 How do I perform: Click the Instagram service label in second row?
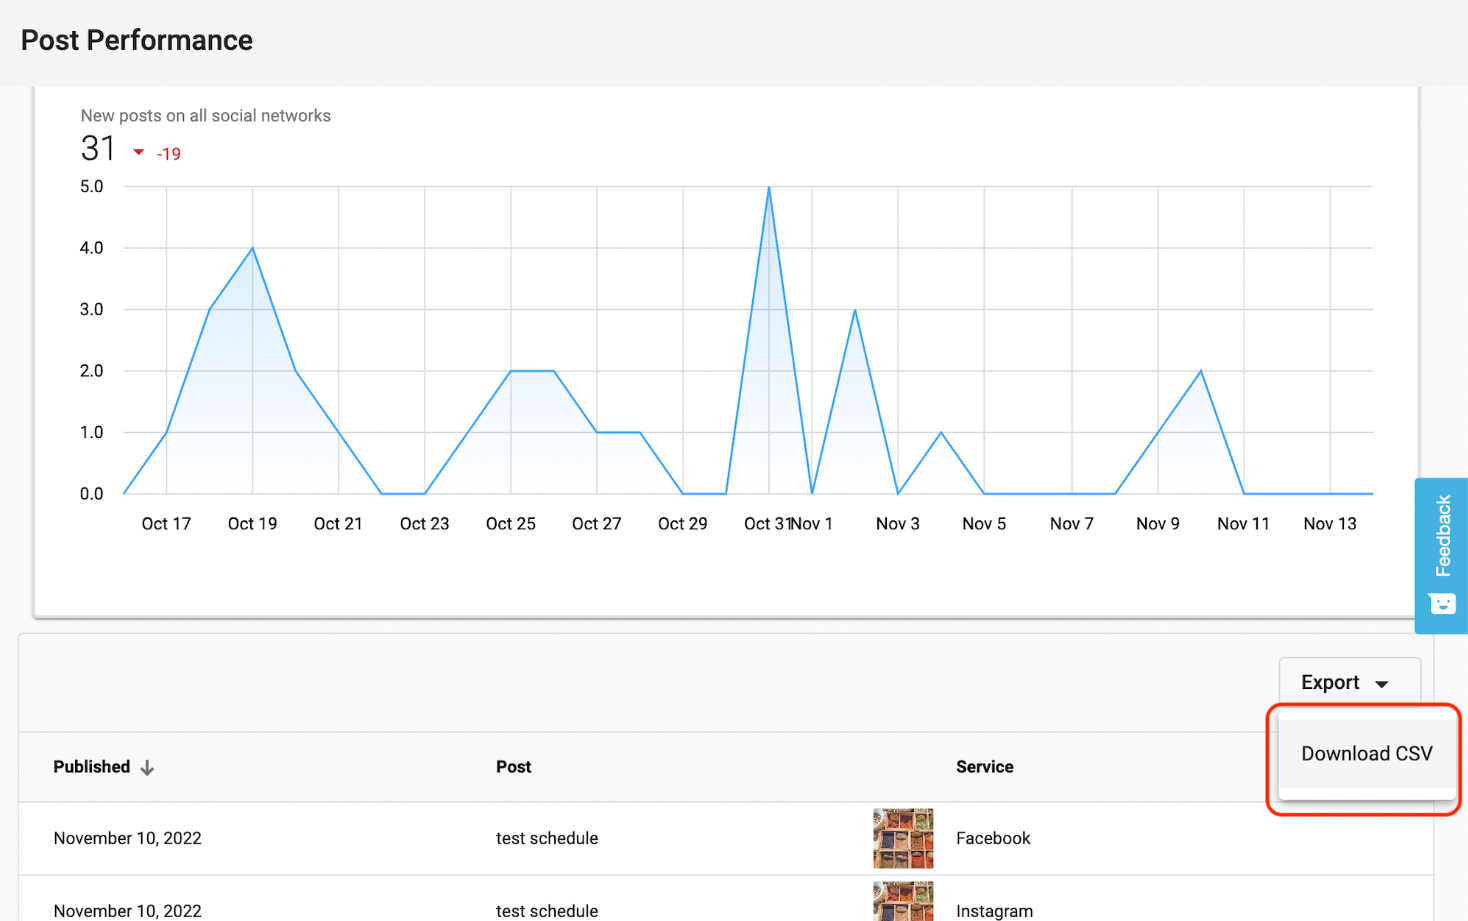click(x=994, y=911)
